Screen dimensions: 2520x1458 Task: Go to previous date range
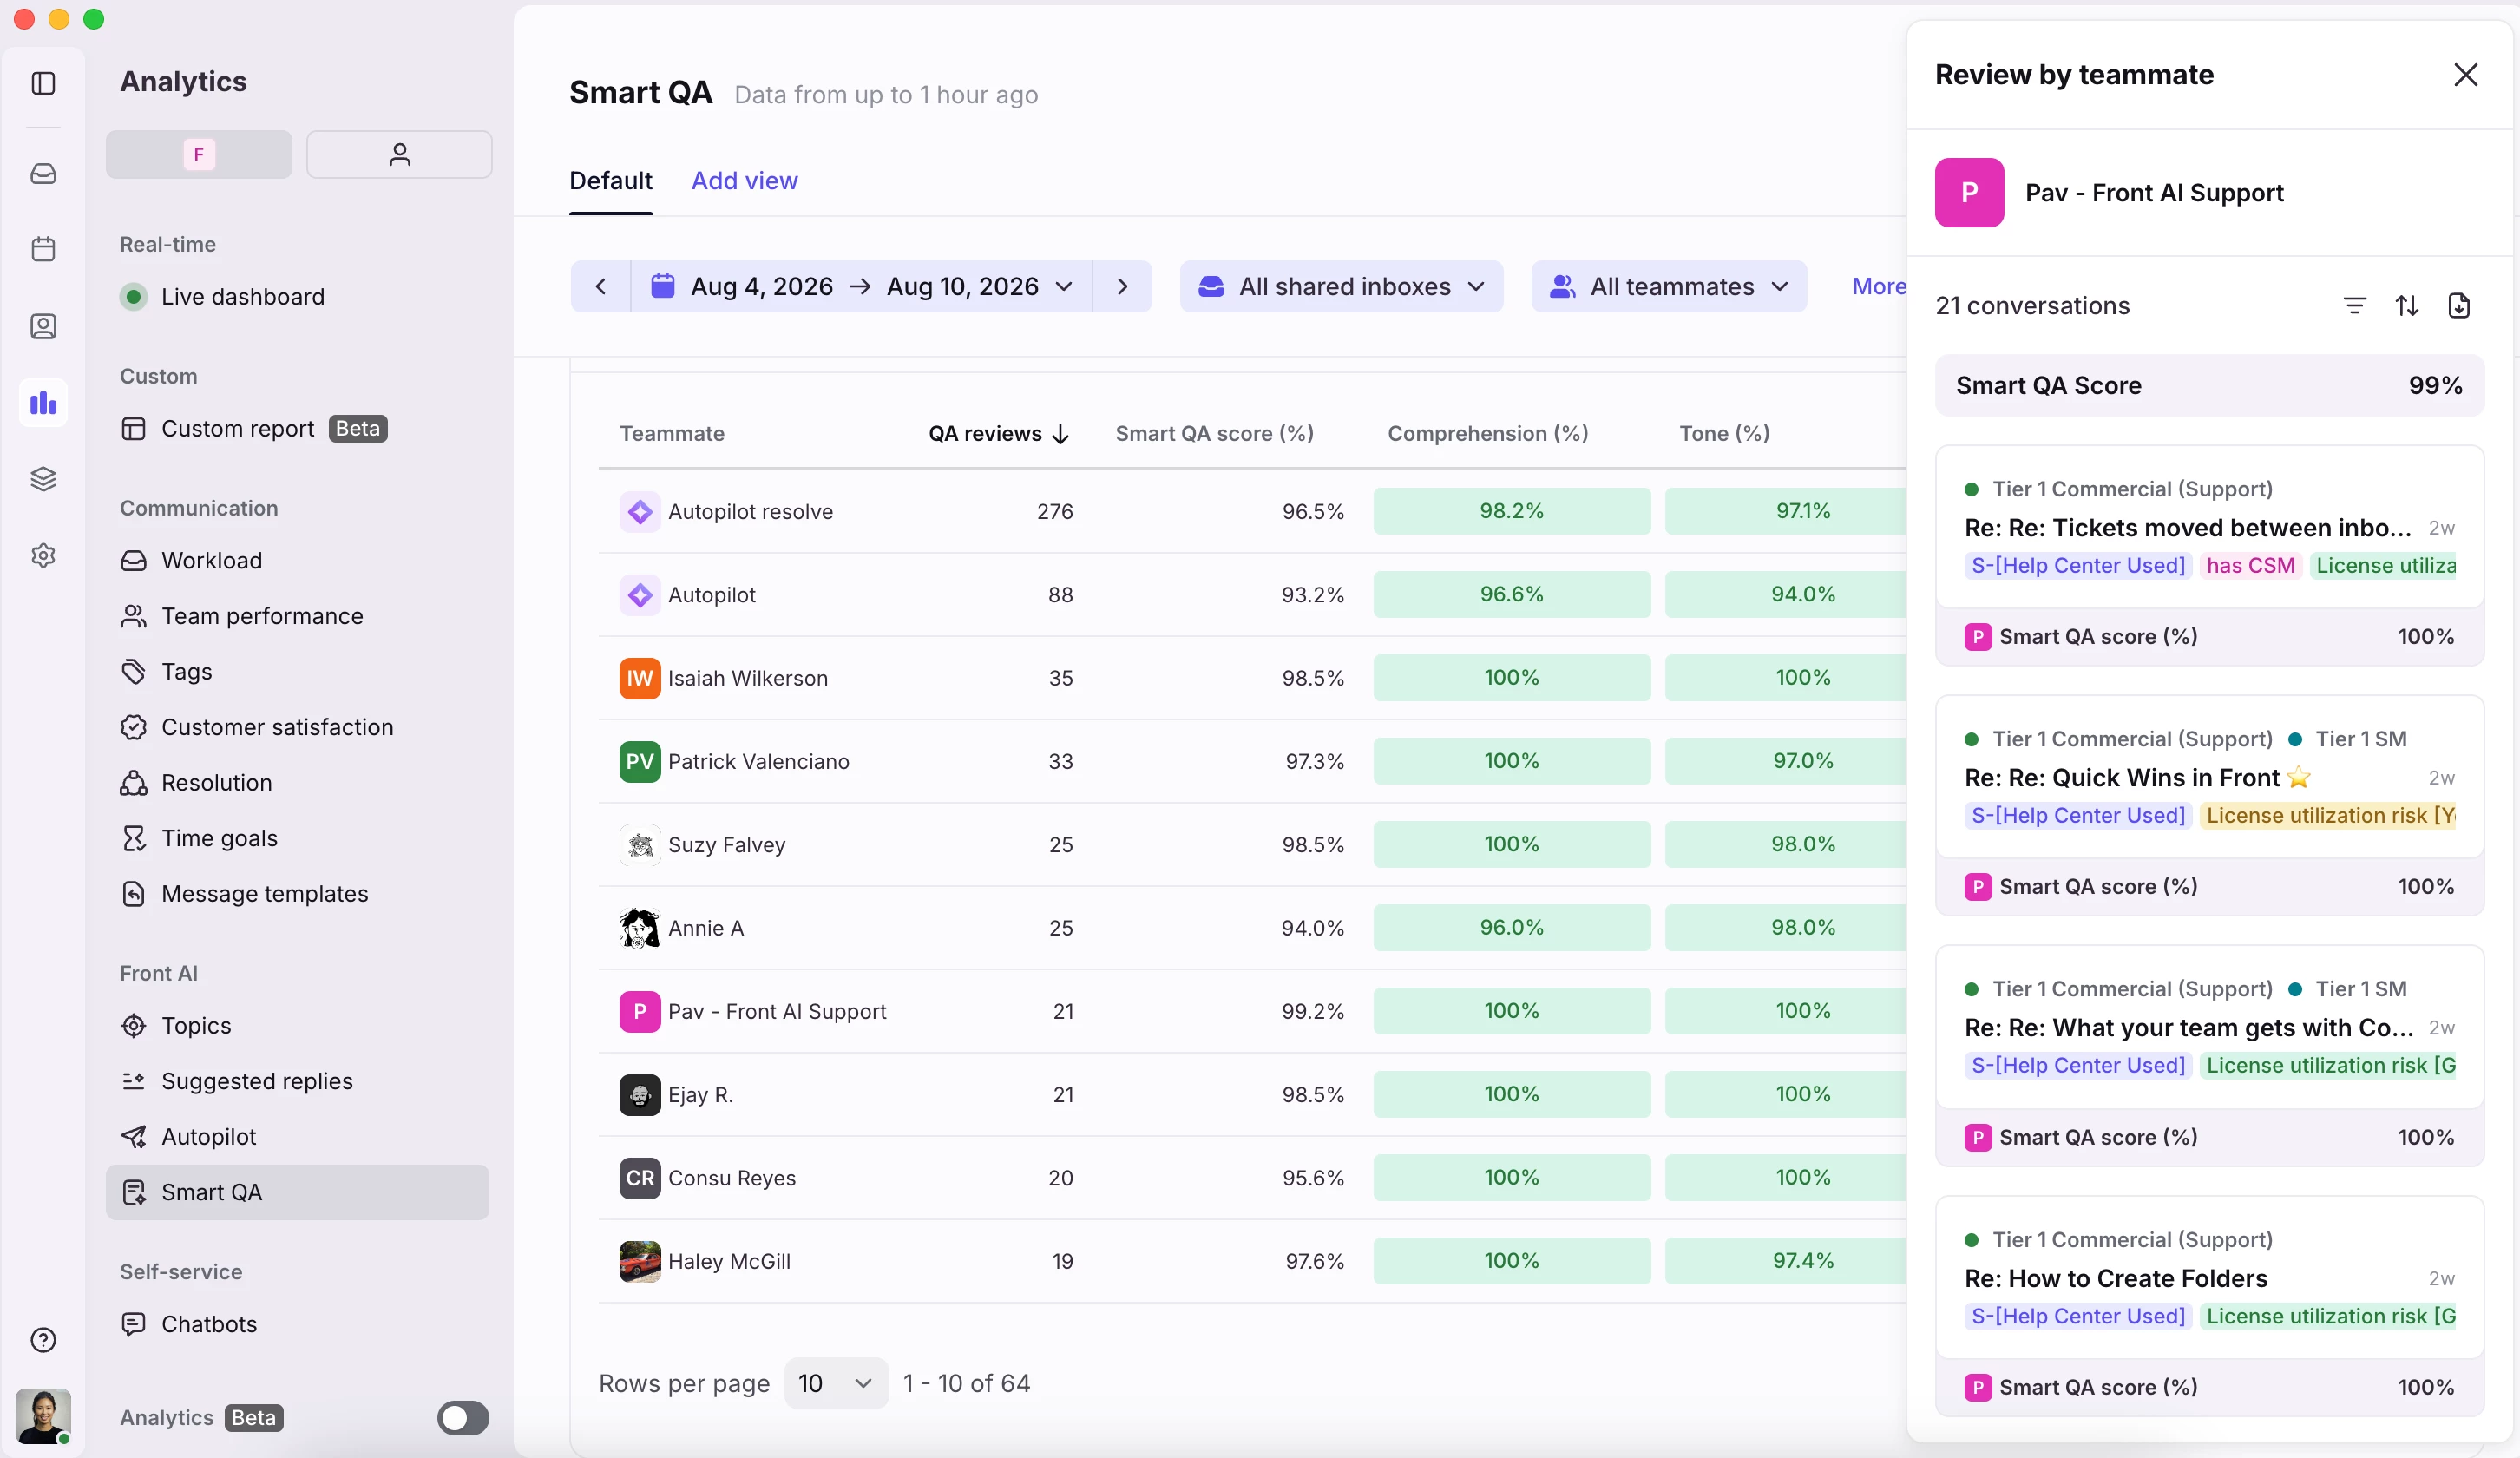click(601, 287)
